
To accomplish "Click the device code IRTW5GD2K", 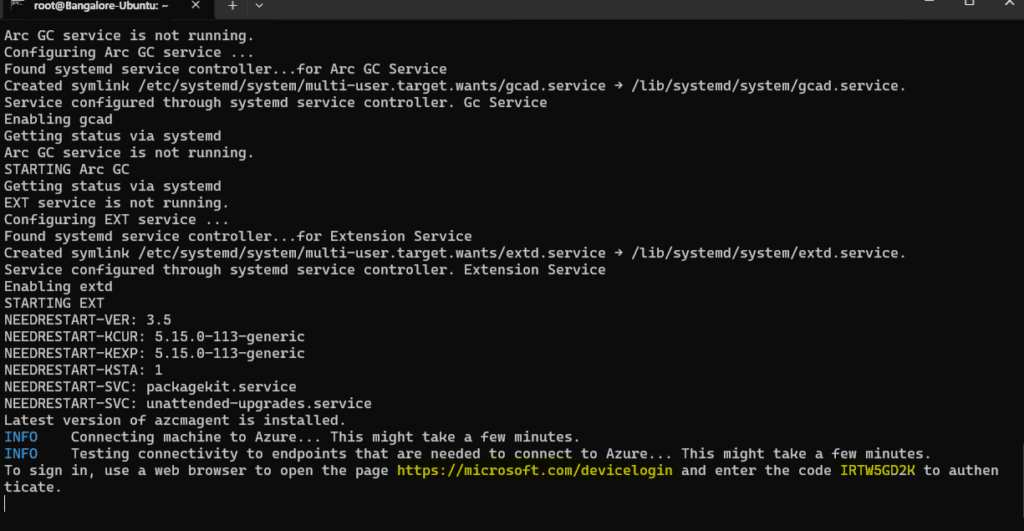I will [879, 471].
